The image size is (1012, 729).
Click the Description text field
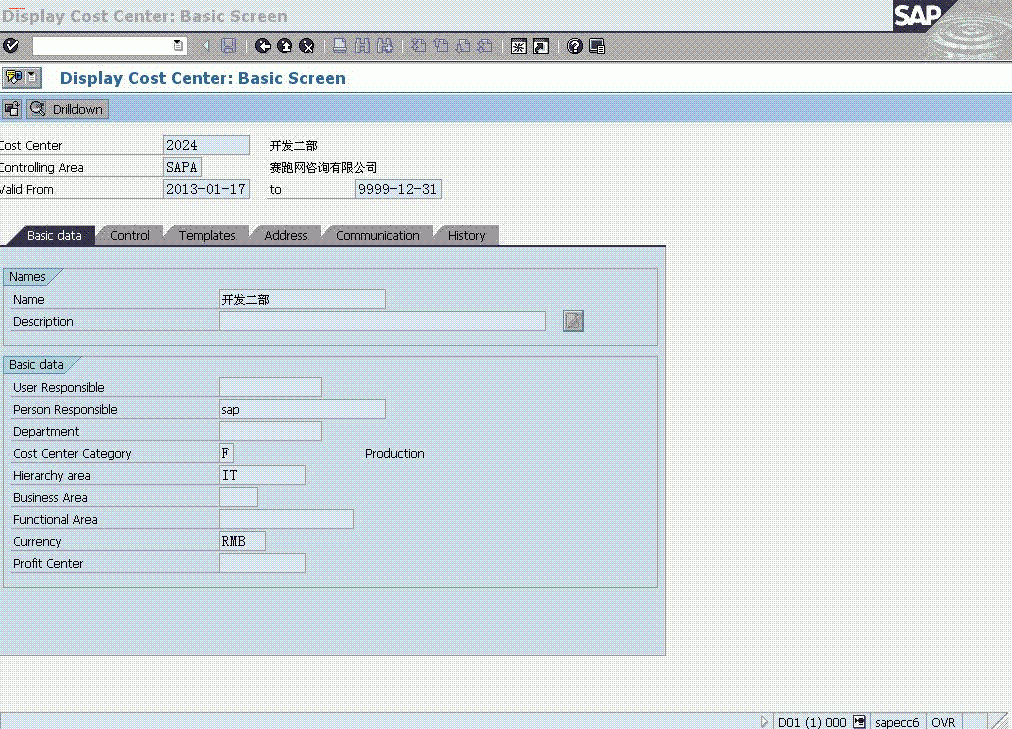382,321
